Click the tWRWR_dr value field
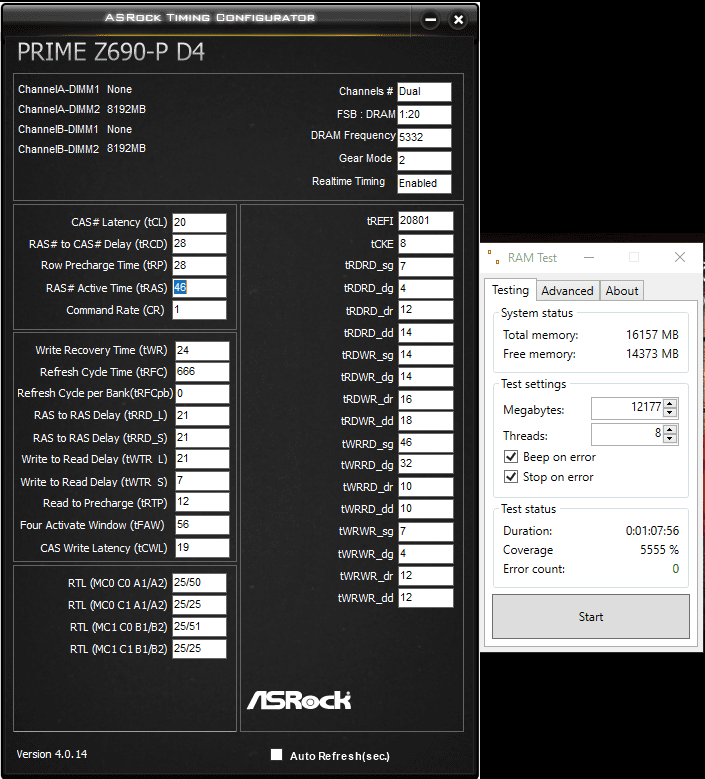The height and width of the screenshot is (779, 705). [426, 576]
